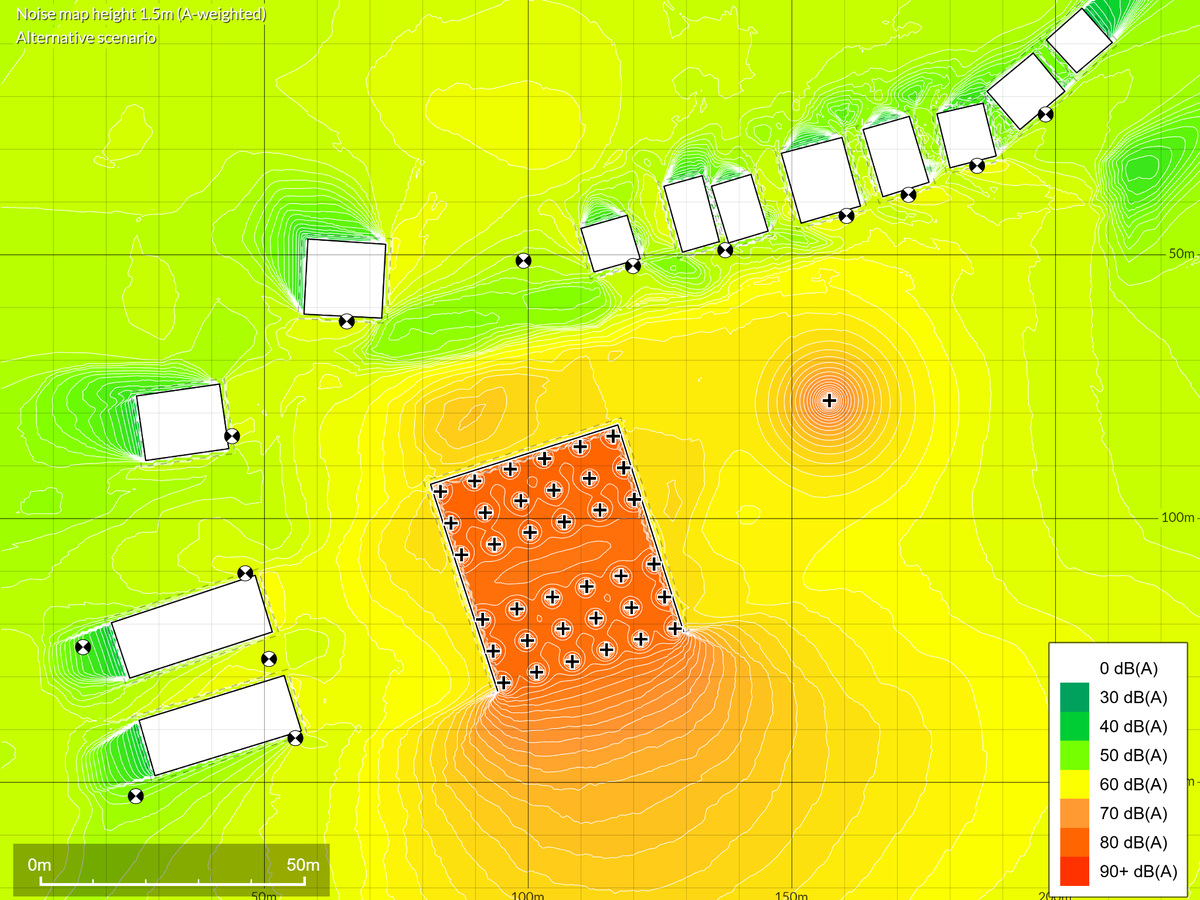Screen dimensions: 1200x900
Task: Click the 90+ dB(A) red legend swatch
Action: pyautogui.click(x=1074, y=871)
